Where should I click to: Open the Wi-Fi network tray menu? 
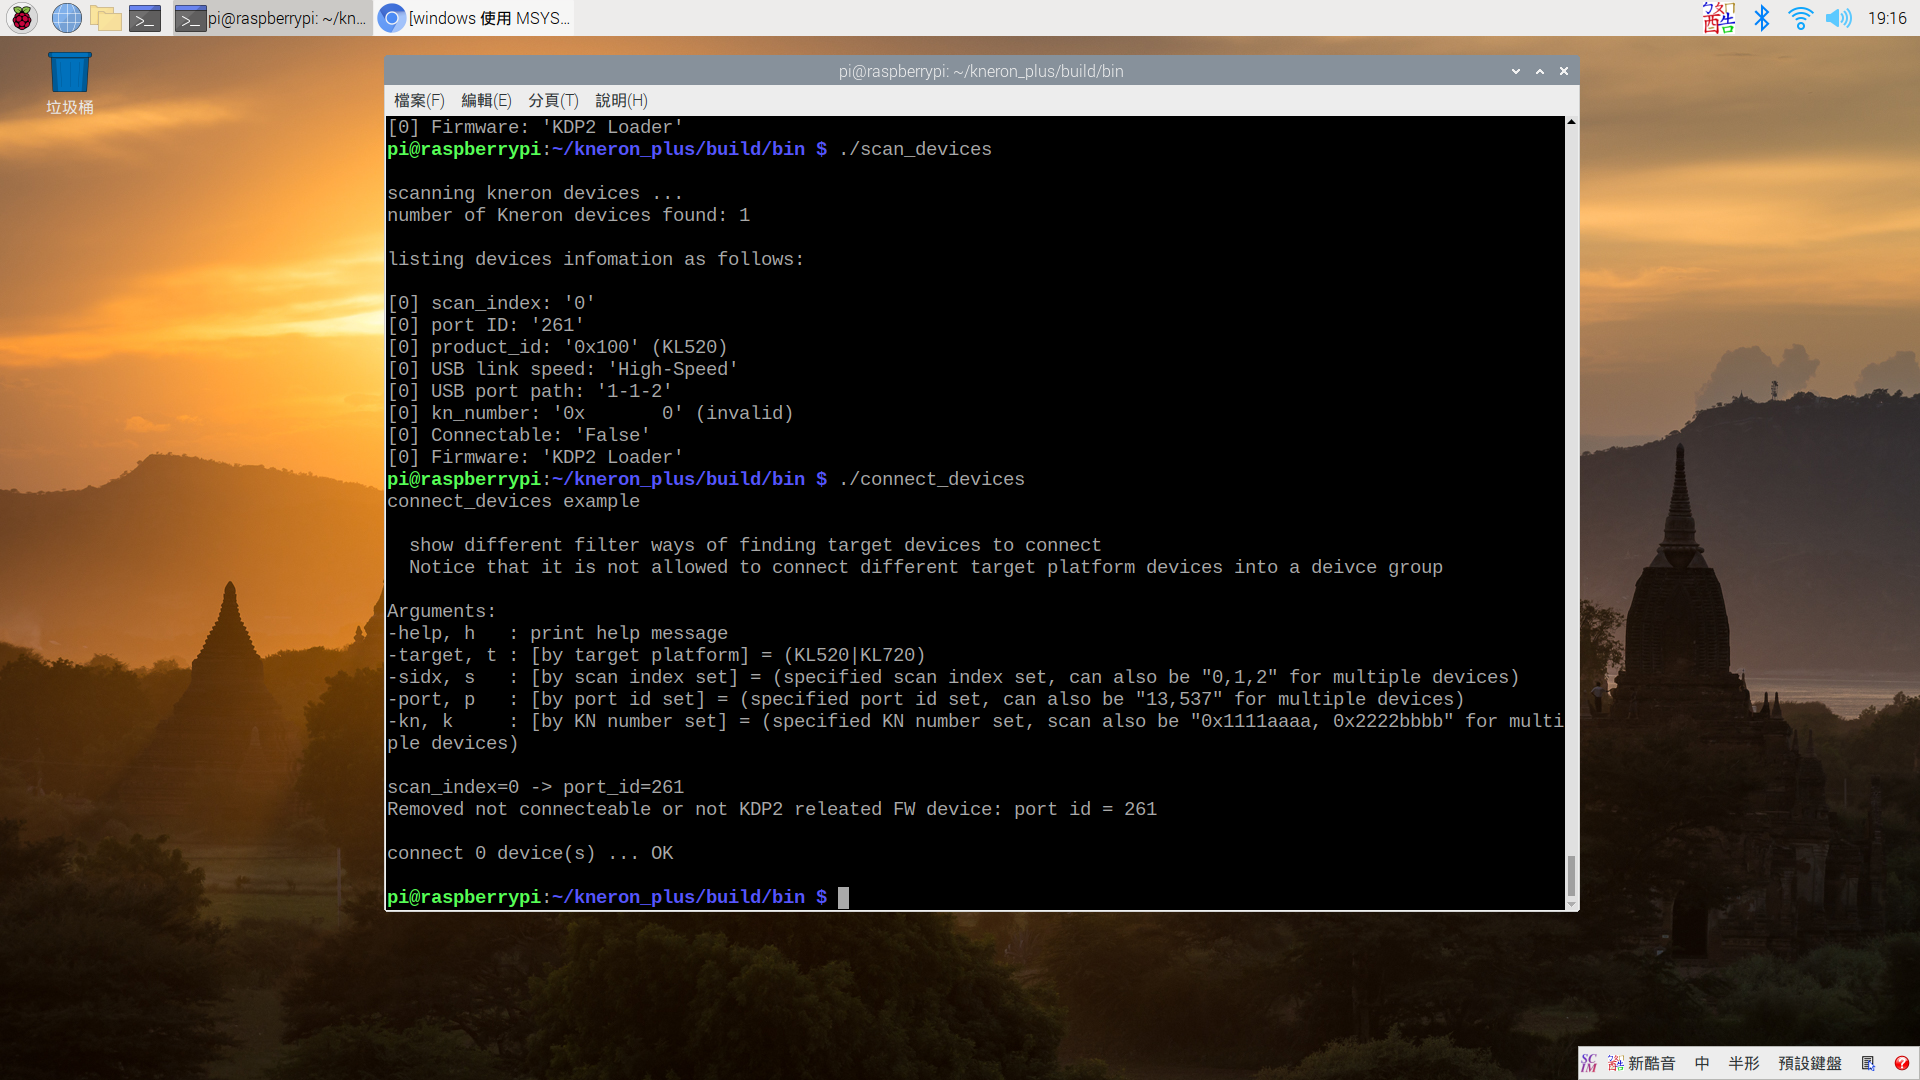click(1800, 18)
